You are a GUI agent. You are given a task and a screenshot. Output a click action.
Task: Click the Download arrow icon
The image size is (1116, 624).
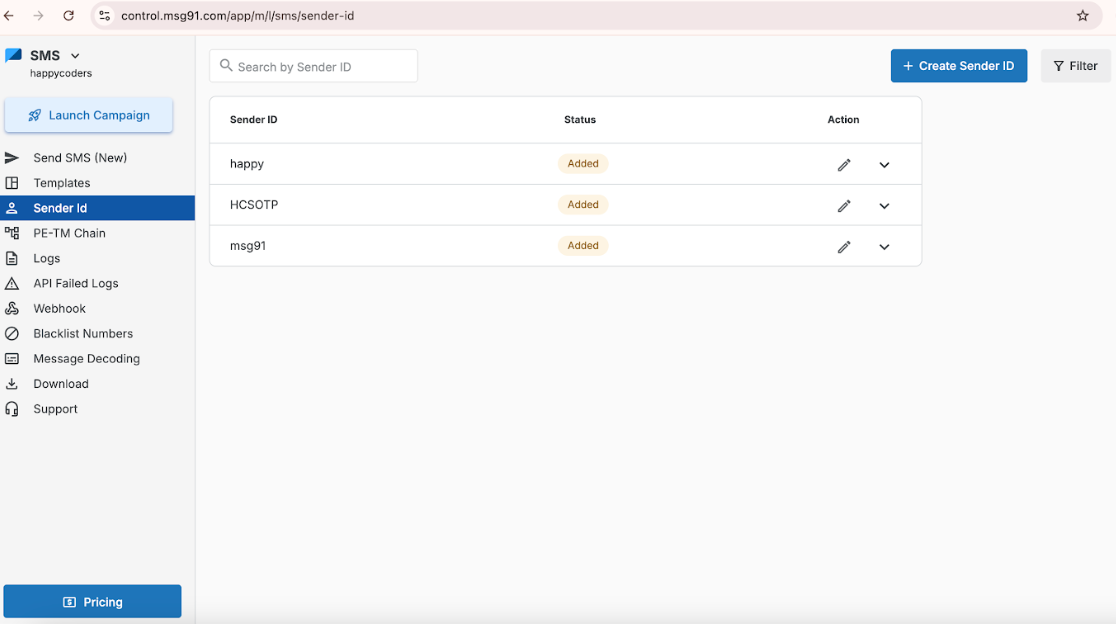(12, 384)
